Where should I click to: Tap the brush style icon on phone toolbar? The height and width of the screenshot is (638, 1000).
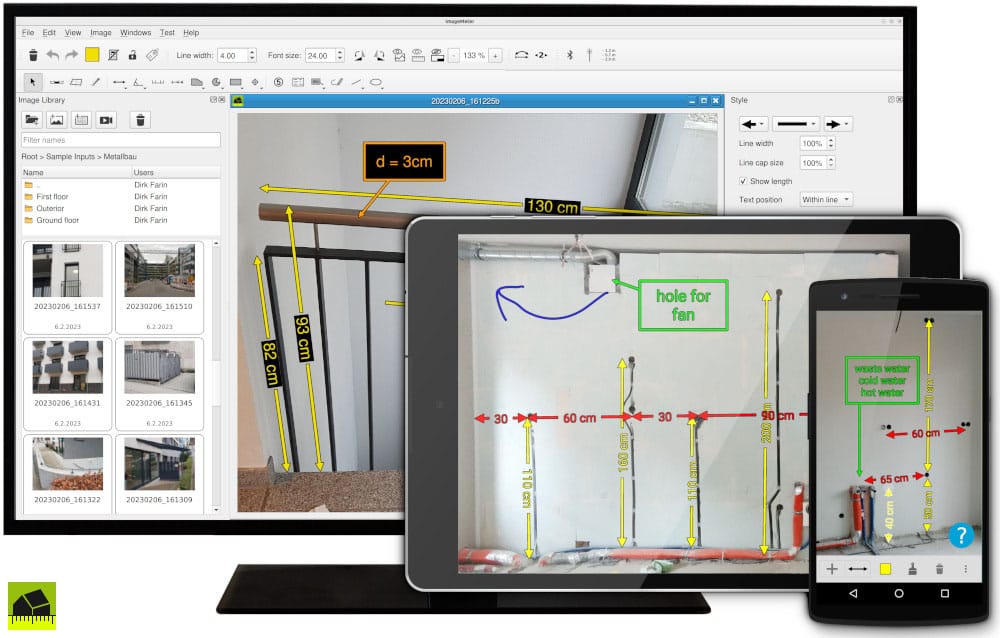click(912, 568)
